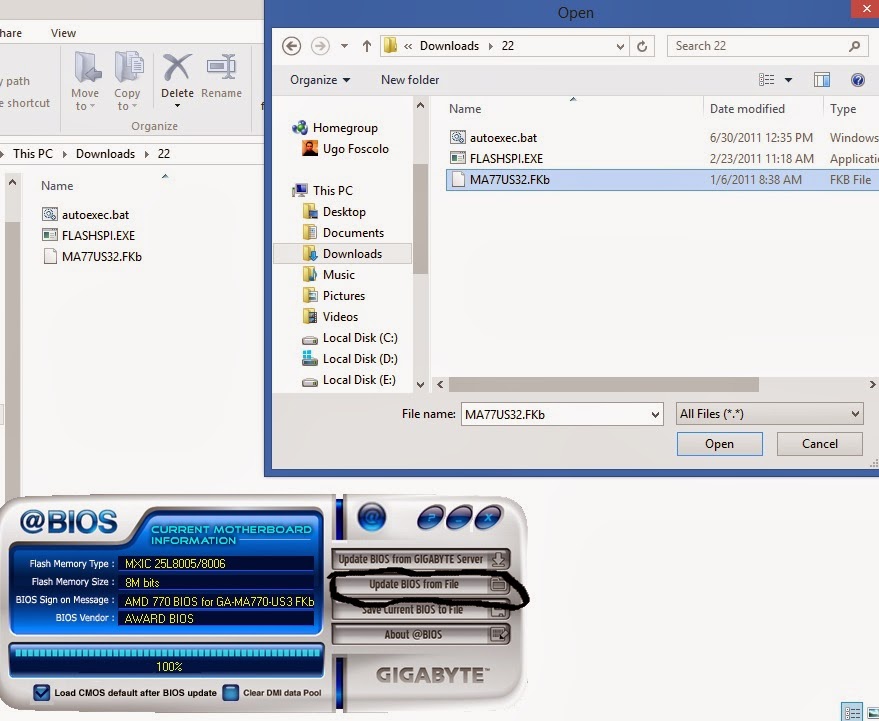The height and width of the screenshot is (721, 879).
Task: Select MA77US32.FKb row in Open dialog
Action: click(x=663, y=180)
